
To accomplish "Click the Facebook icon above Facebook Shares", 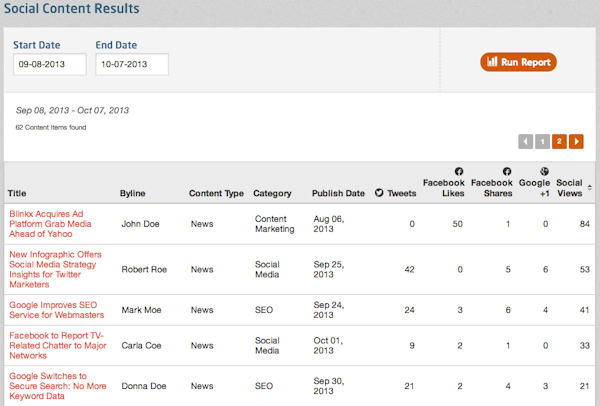I will [x=506, y=171].
